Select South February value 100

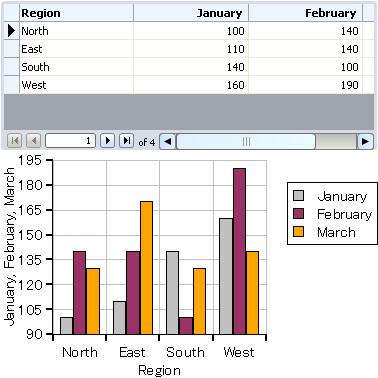[x=305, y=67]
